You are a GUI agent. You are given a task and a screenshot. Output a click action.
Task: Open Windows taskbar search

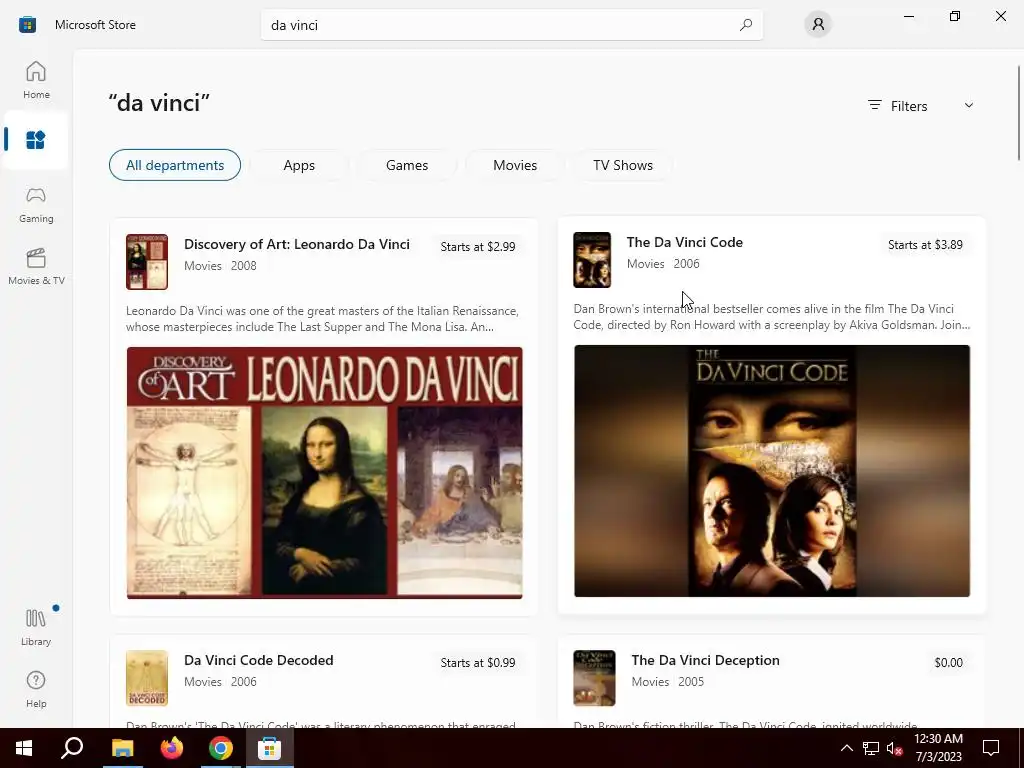click(x=72, y=748)
